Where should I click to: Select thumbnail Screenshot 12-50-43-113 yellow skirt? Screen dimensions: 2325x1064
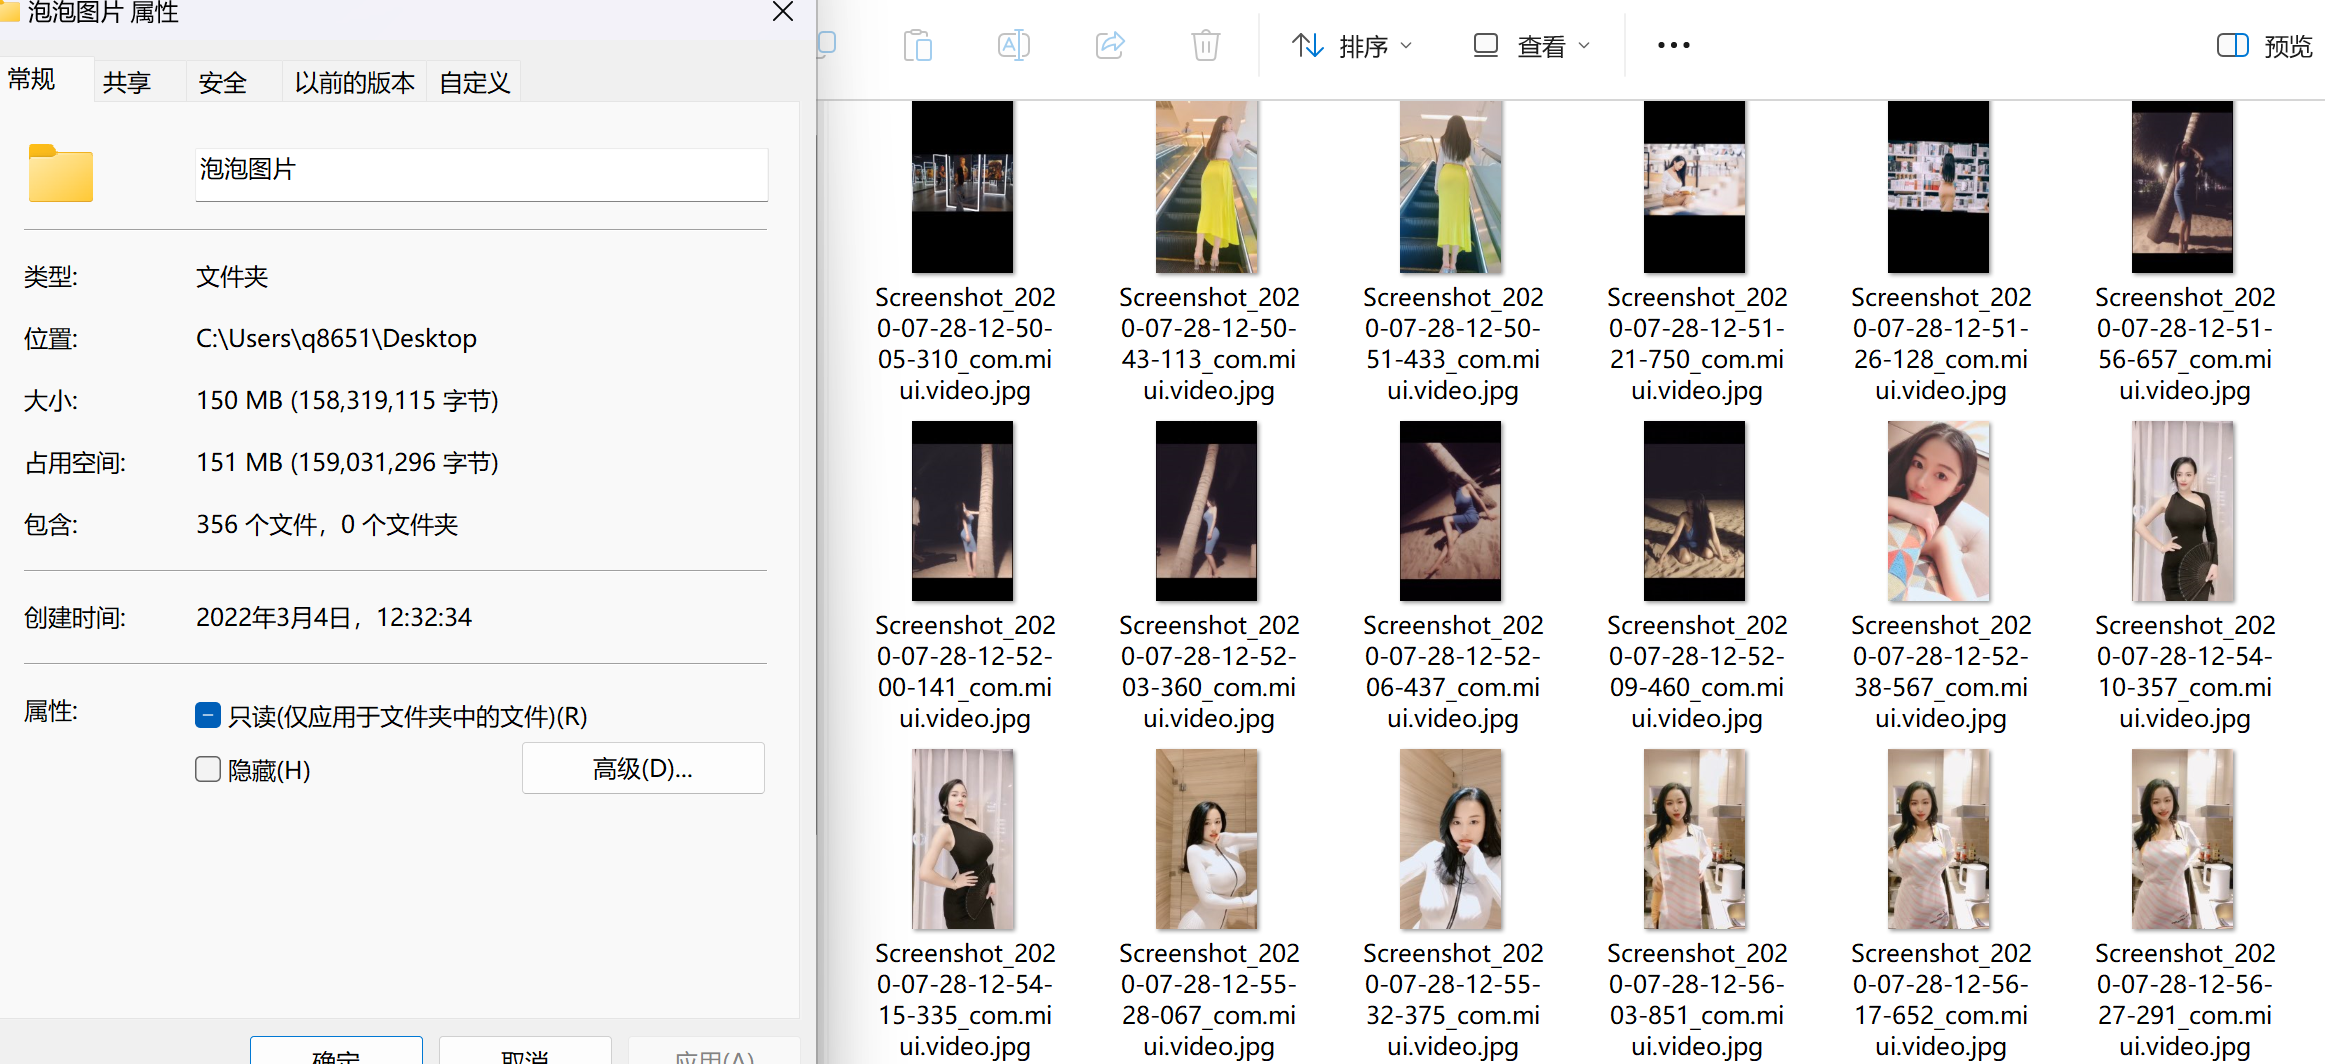point(1207,188)
